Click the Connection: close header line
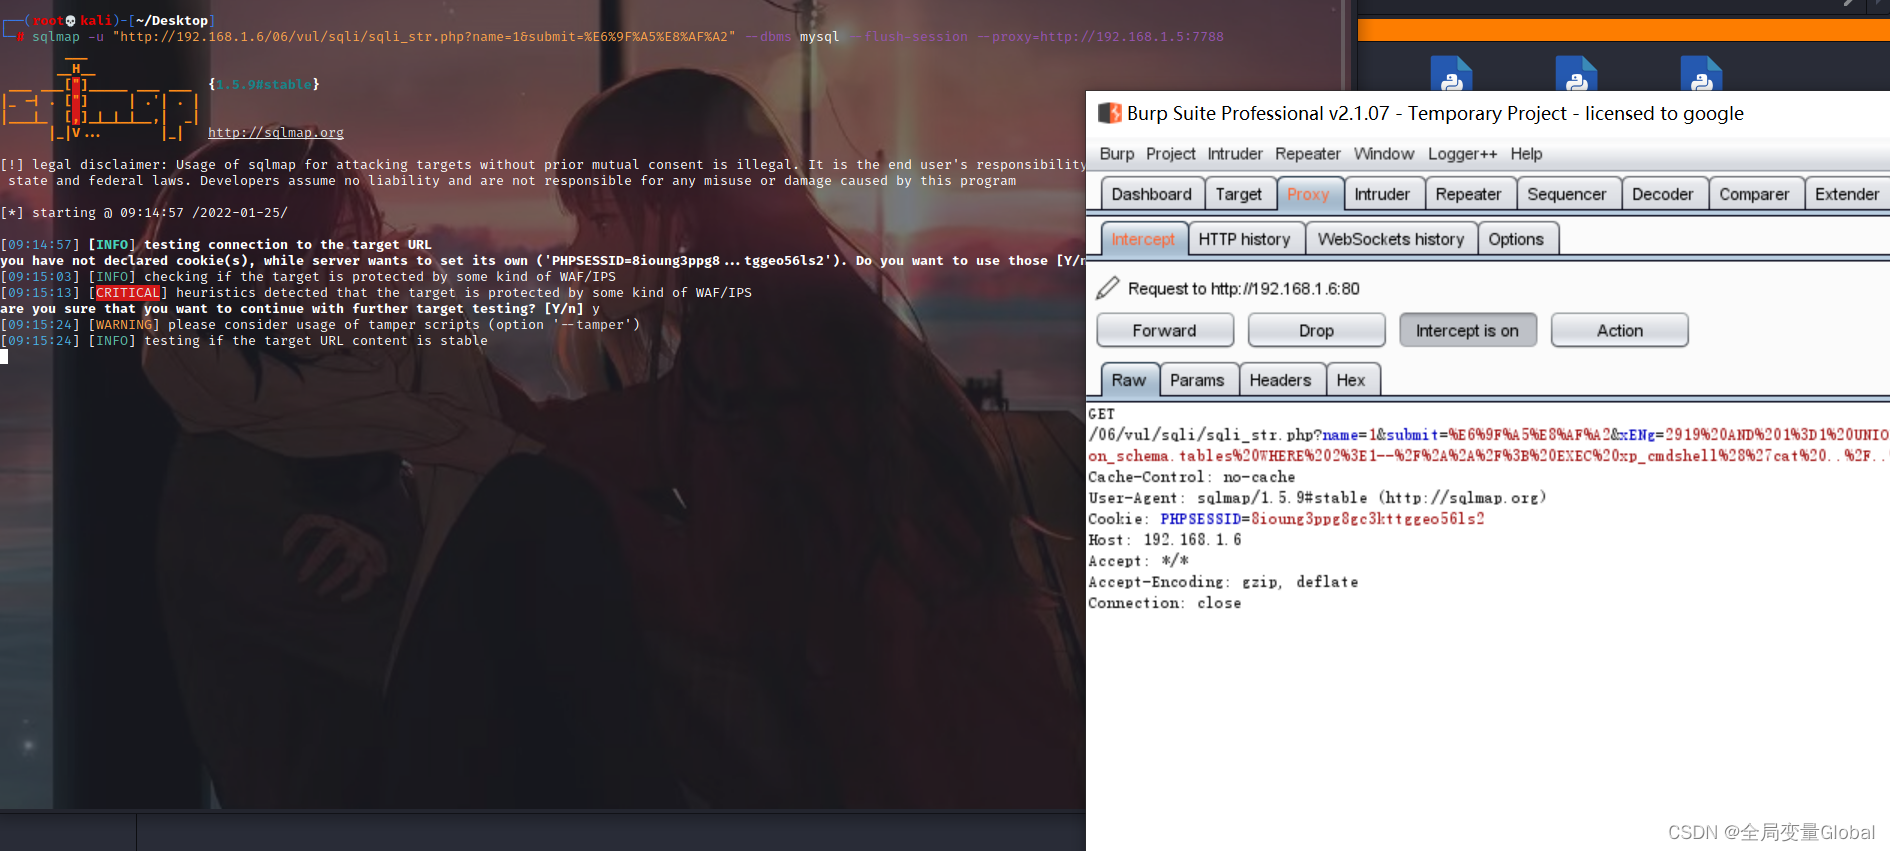The image size is (1890, 851). [x=1164, y=603]
